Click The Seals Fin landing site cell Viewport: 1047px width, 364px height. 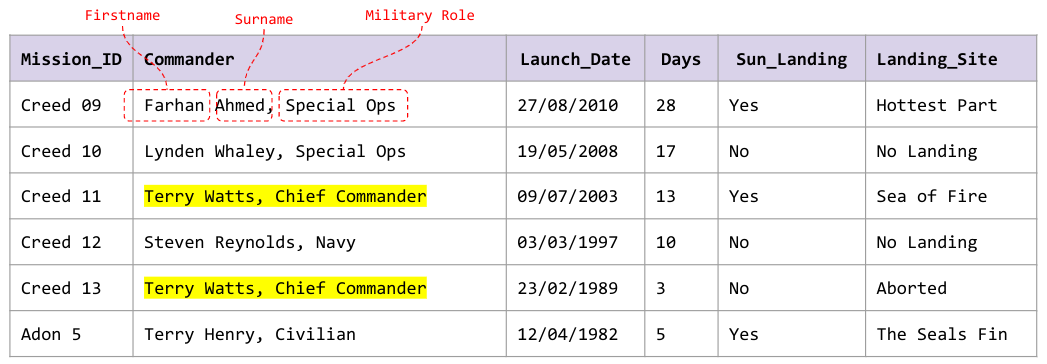(x=951, y=333)
